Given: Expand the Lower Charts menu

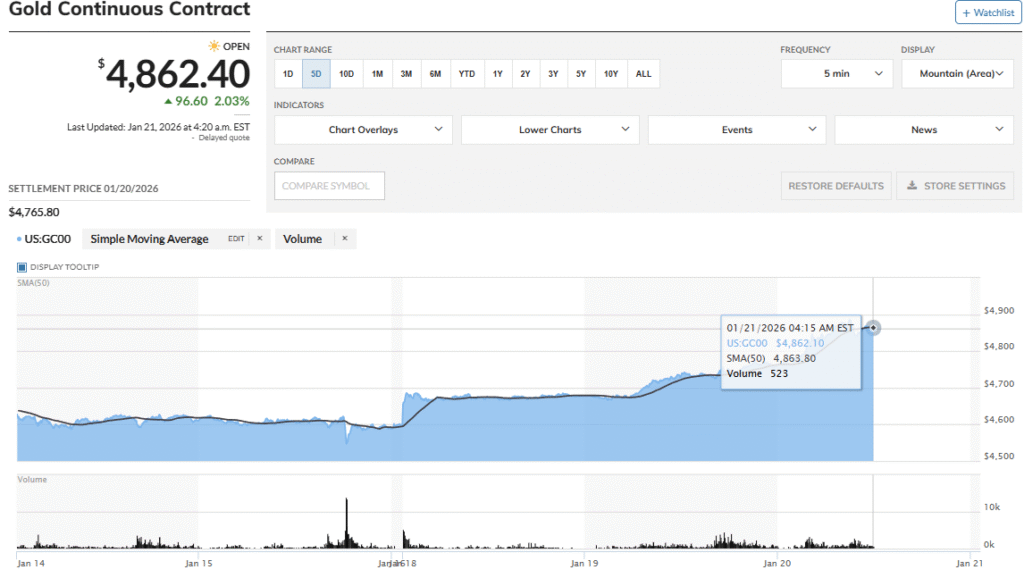Looking at the screenshot, I should tap(550, 130).
